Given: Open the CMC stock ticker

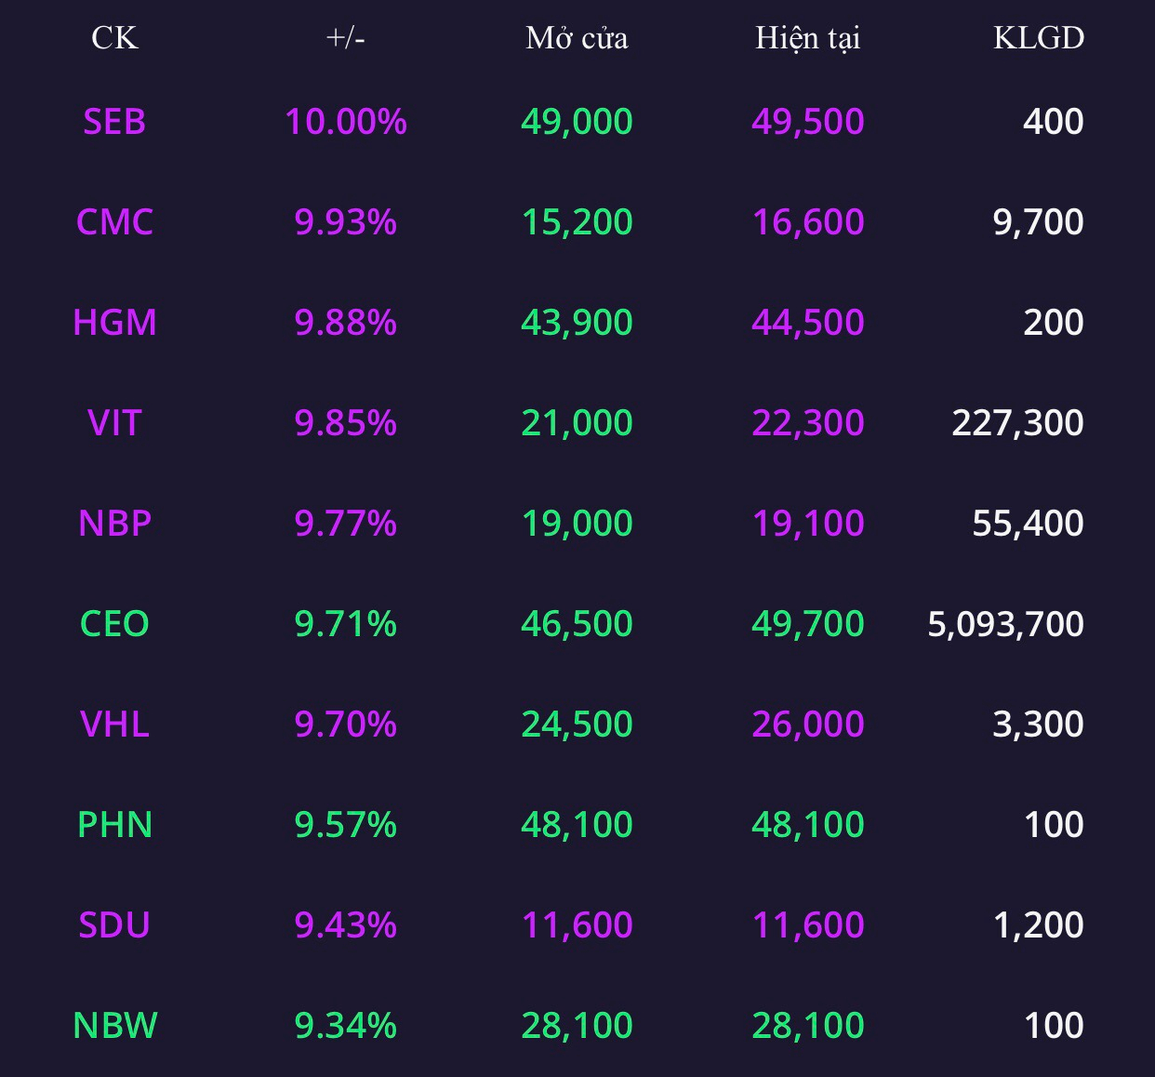Looking at the screenshot, I should coord(114,222).
